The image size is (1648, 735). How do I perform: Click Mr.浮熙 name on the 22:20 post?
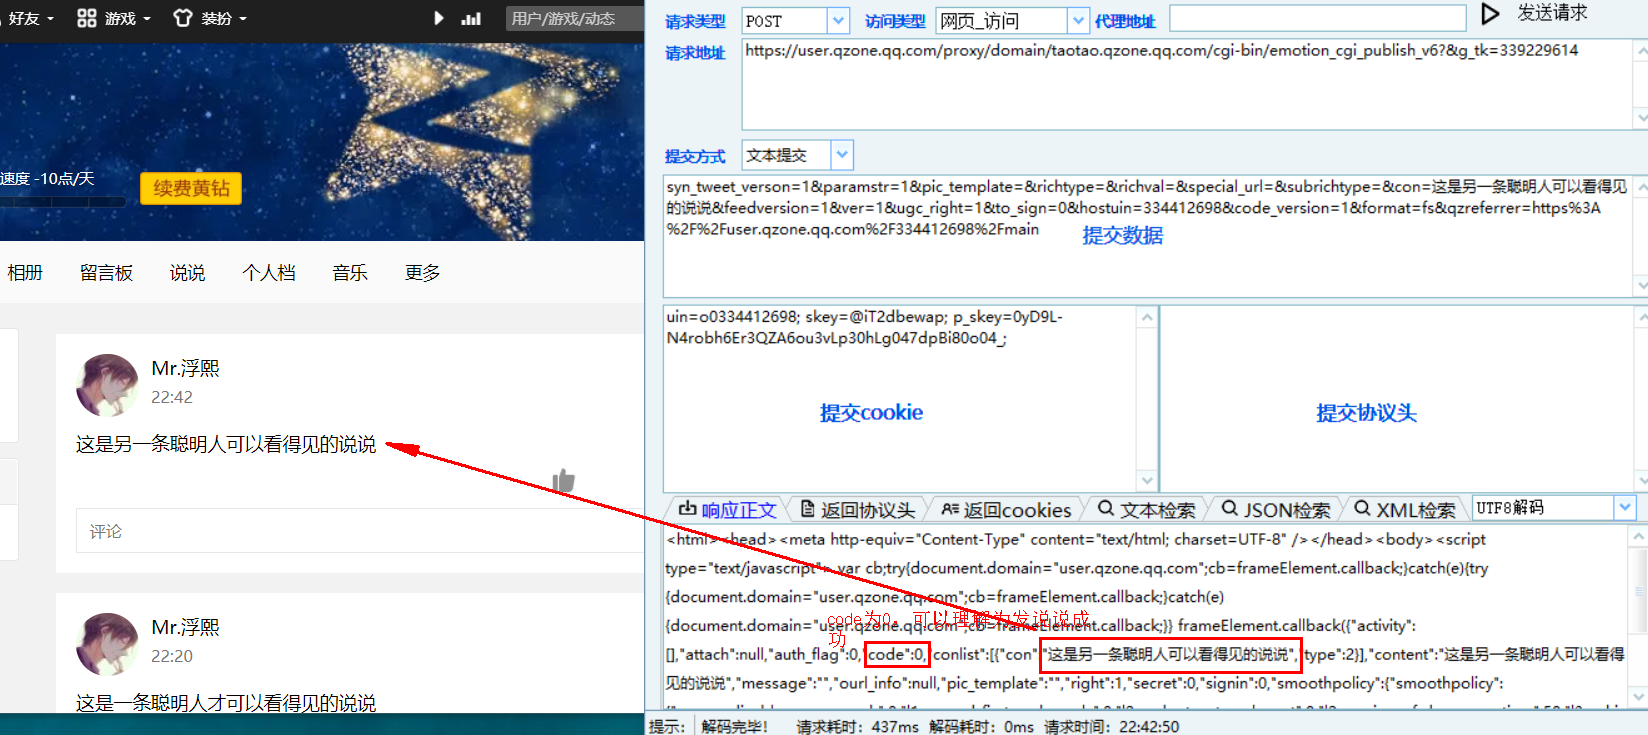[x=185, y=627]
